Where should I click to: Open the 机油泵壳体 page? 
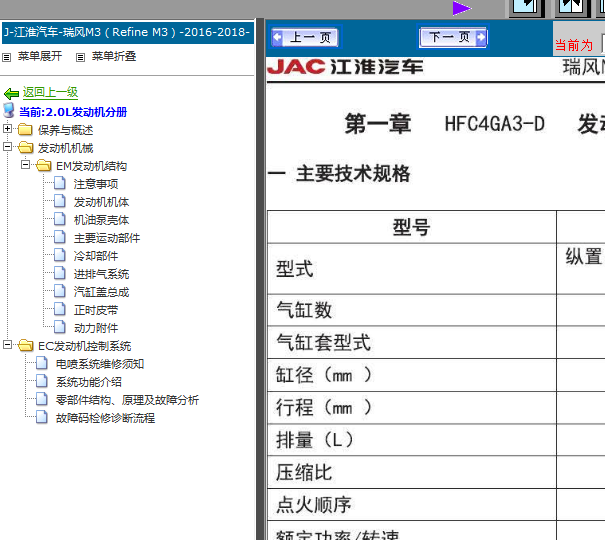point(101,220)
